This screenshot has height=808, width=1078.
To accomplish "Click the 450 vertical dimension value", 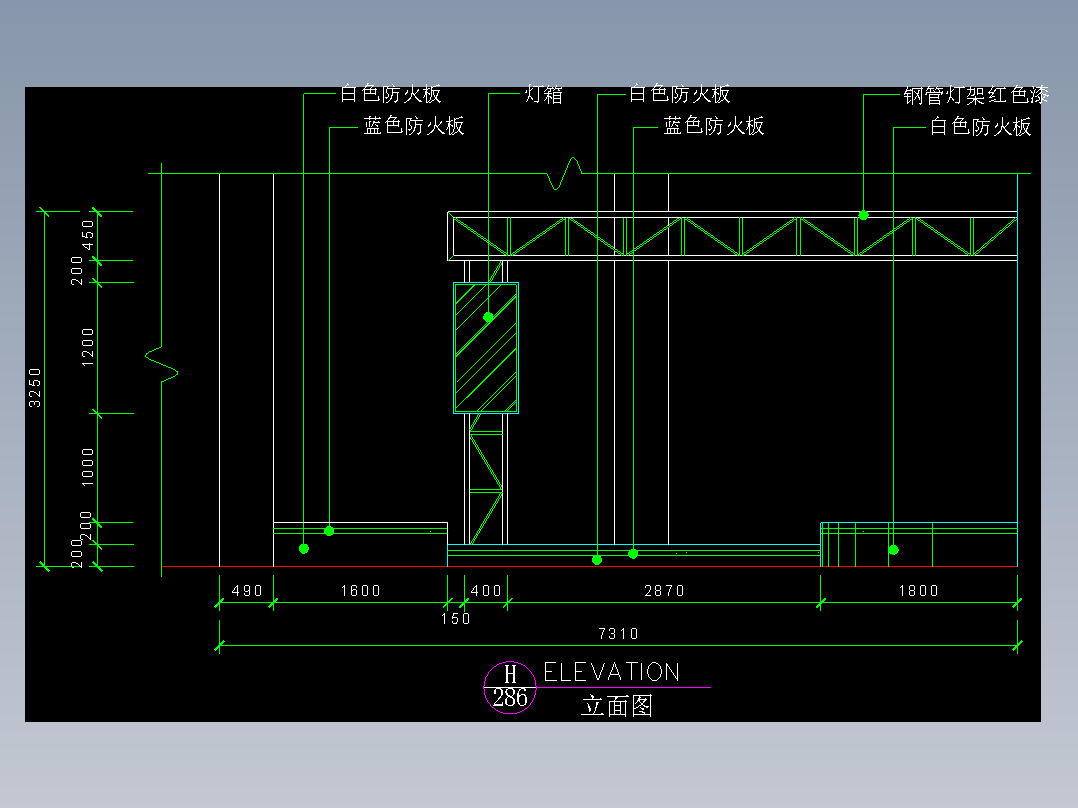I will [x=87, y=234].
